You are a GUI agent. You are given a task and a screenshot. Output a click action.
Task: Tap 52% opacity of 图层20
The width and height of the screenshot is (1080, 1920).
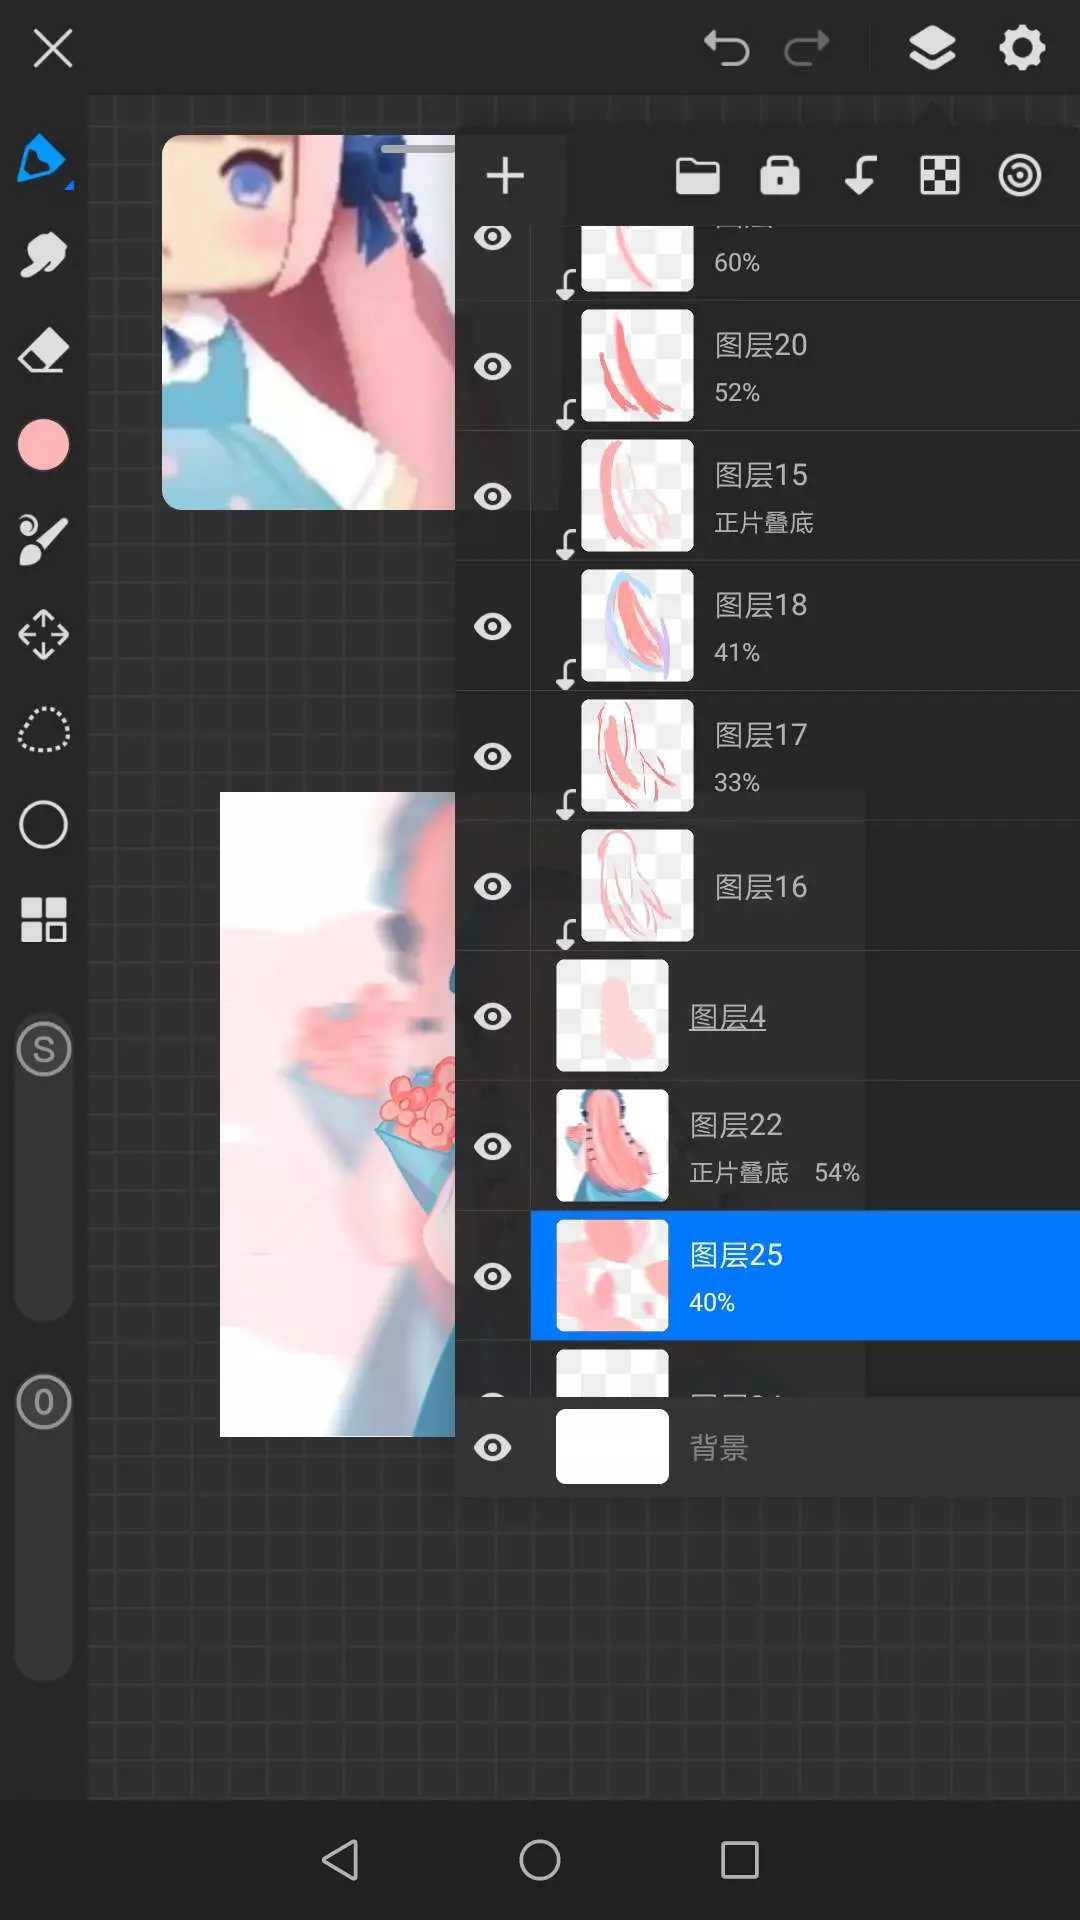pos(737,393)
